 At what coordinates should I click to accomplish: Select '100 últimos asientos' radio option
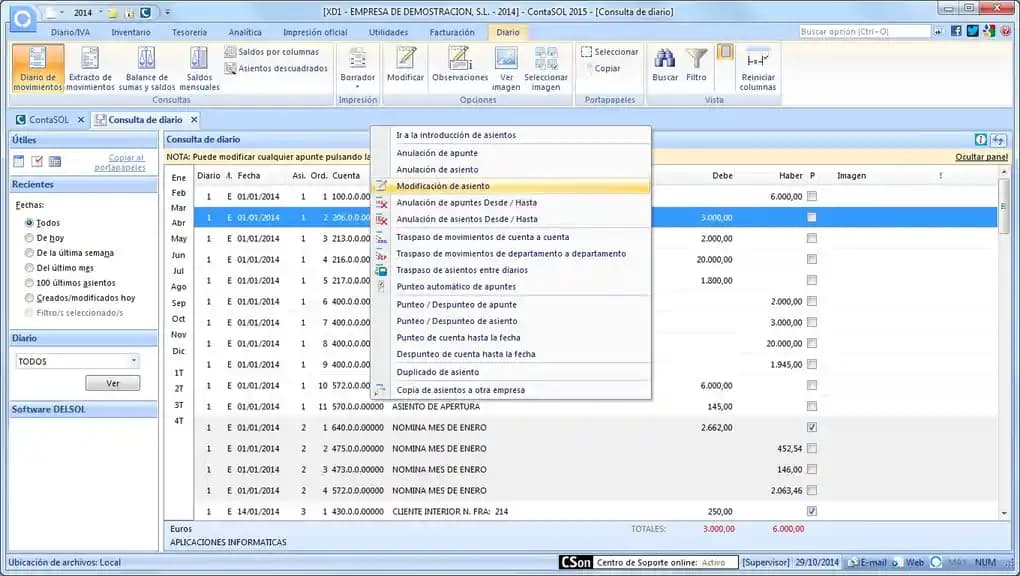click(30, 283)
